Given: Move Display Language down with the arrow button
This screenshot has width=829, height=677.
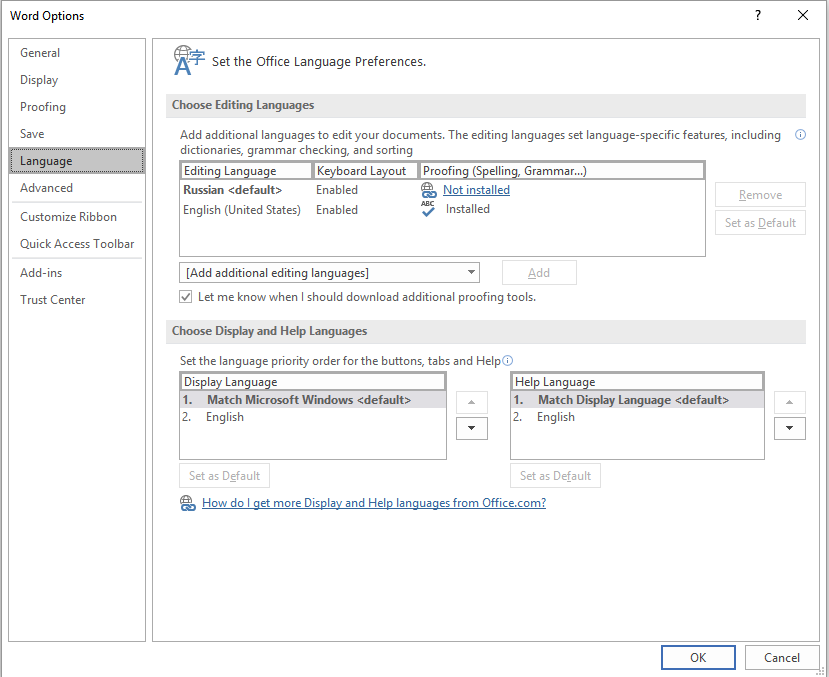Looking at the screenshot, I should 472,428.
